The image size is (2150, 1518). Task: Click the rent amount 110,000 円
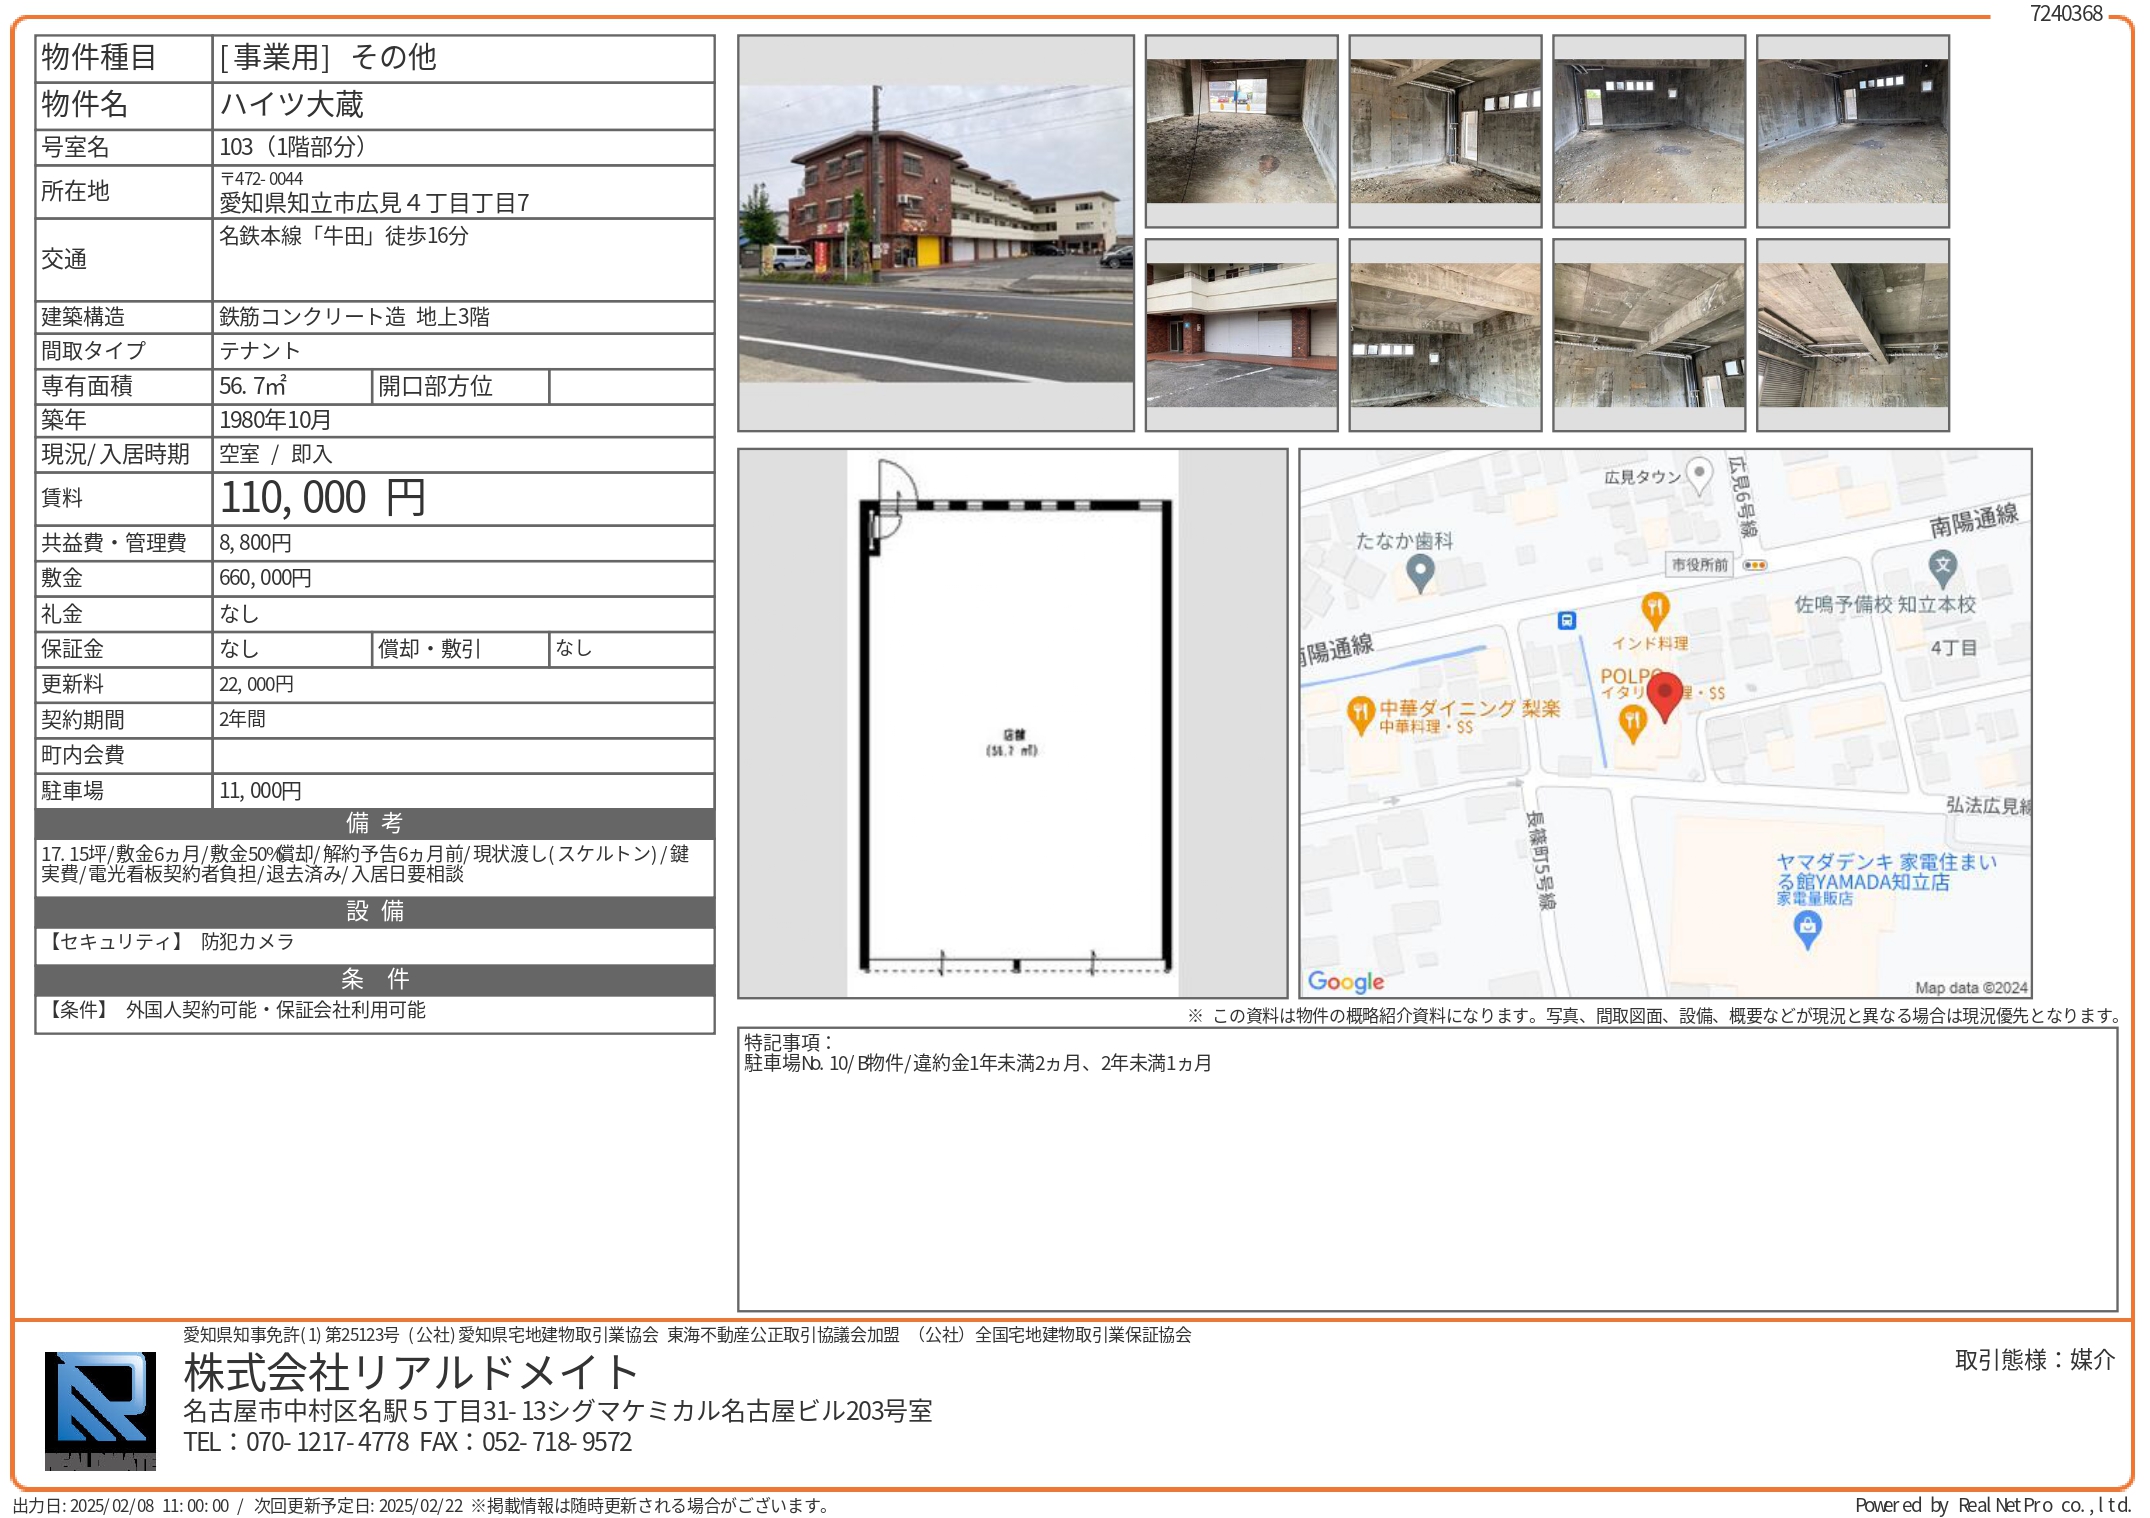coord(323,497)
